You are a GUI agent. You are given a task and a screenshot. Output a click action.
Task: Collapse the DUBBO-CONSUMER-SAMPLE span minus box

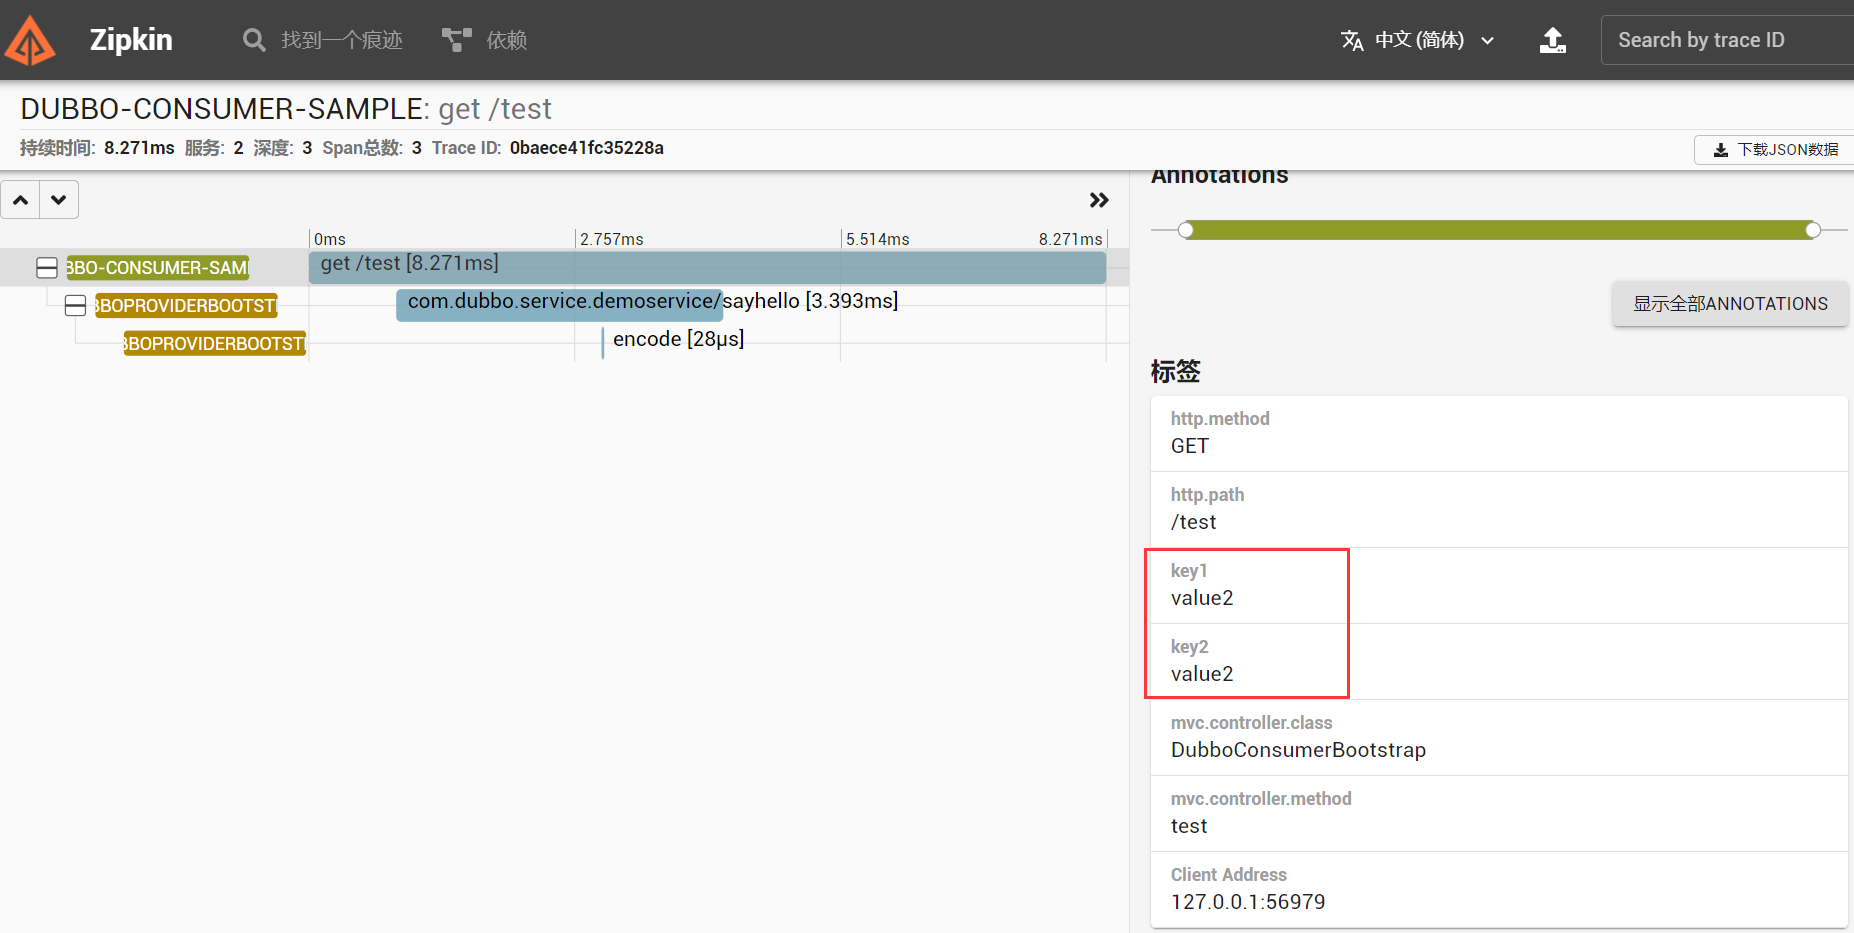click(x=46, y=267)
